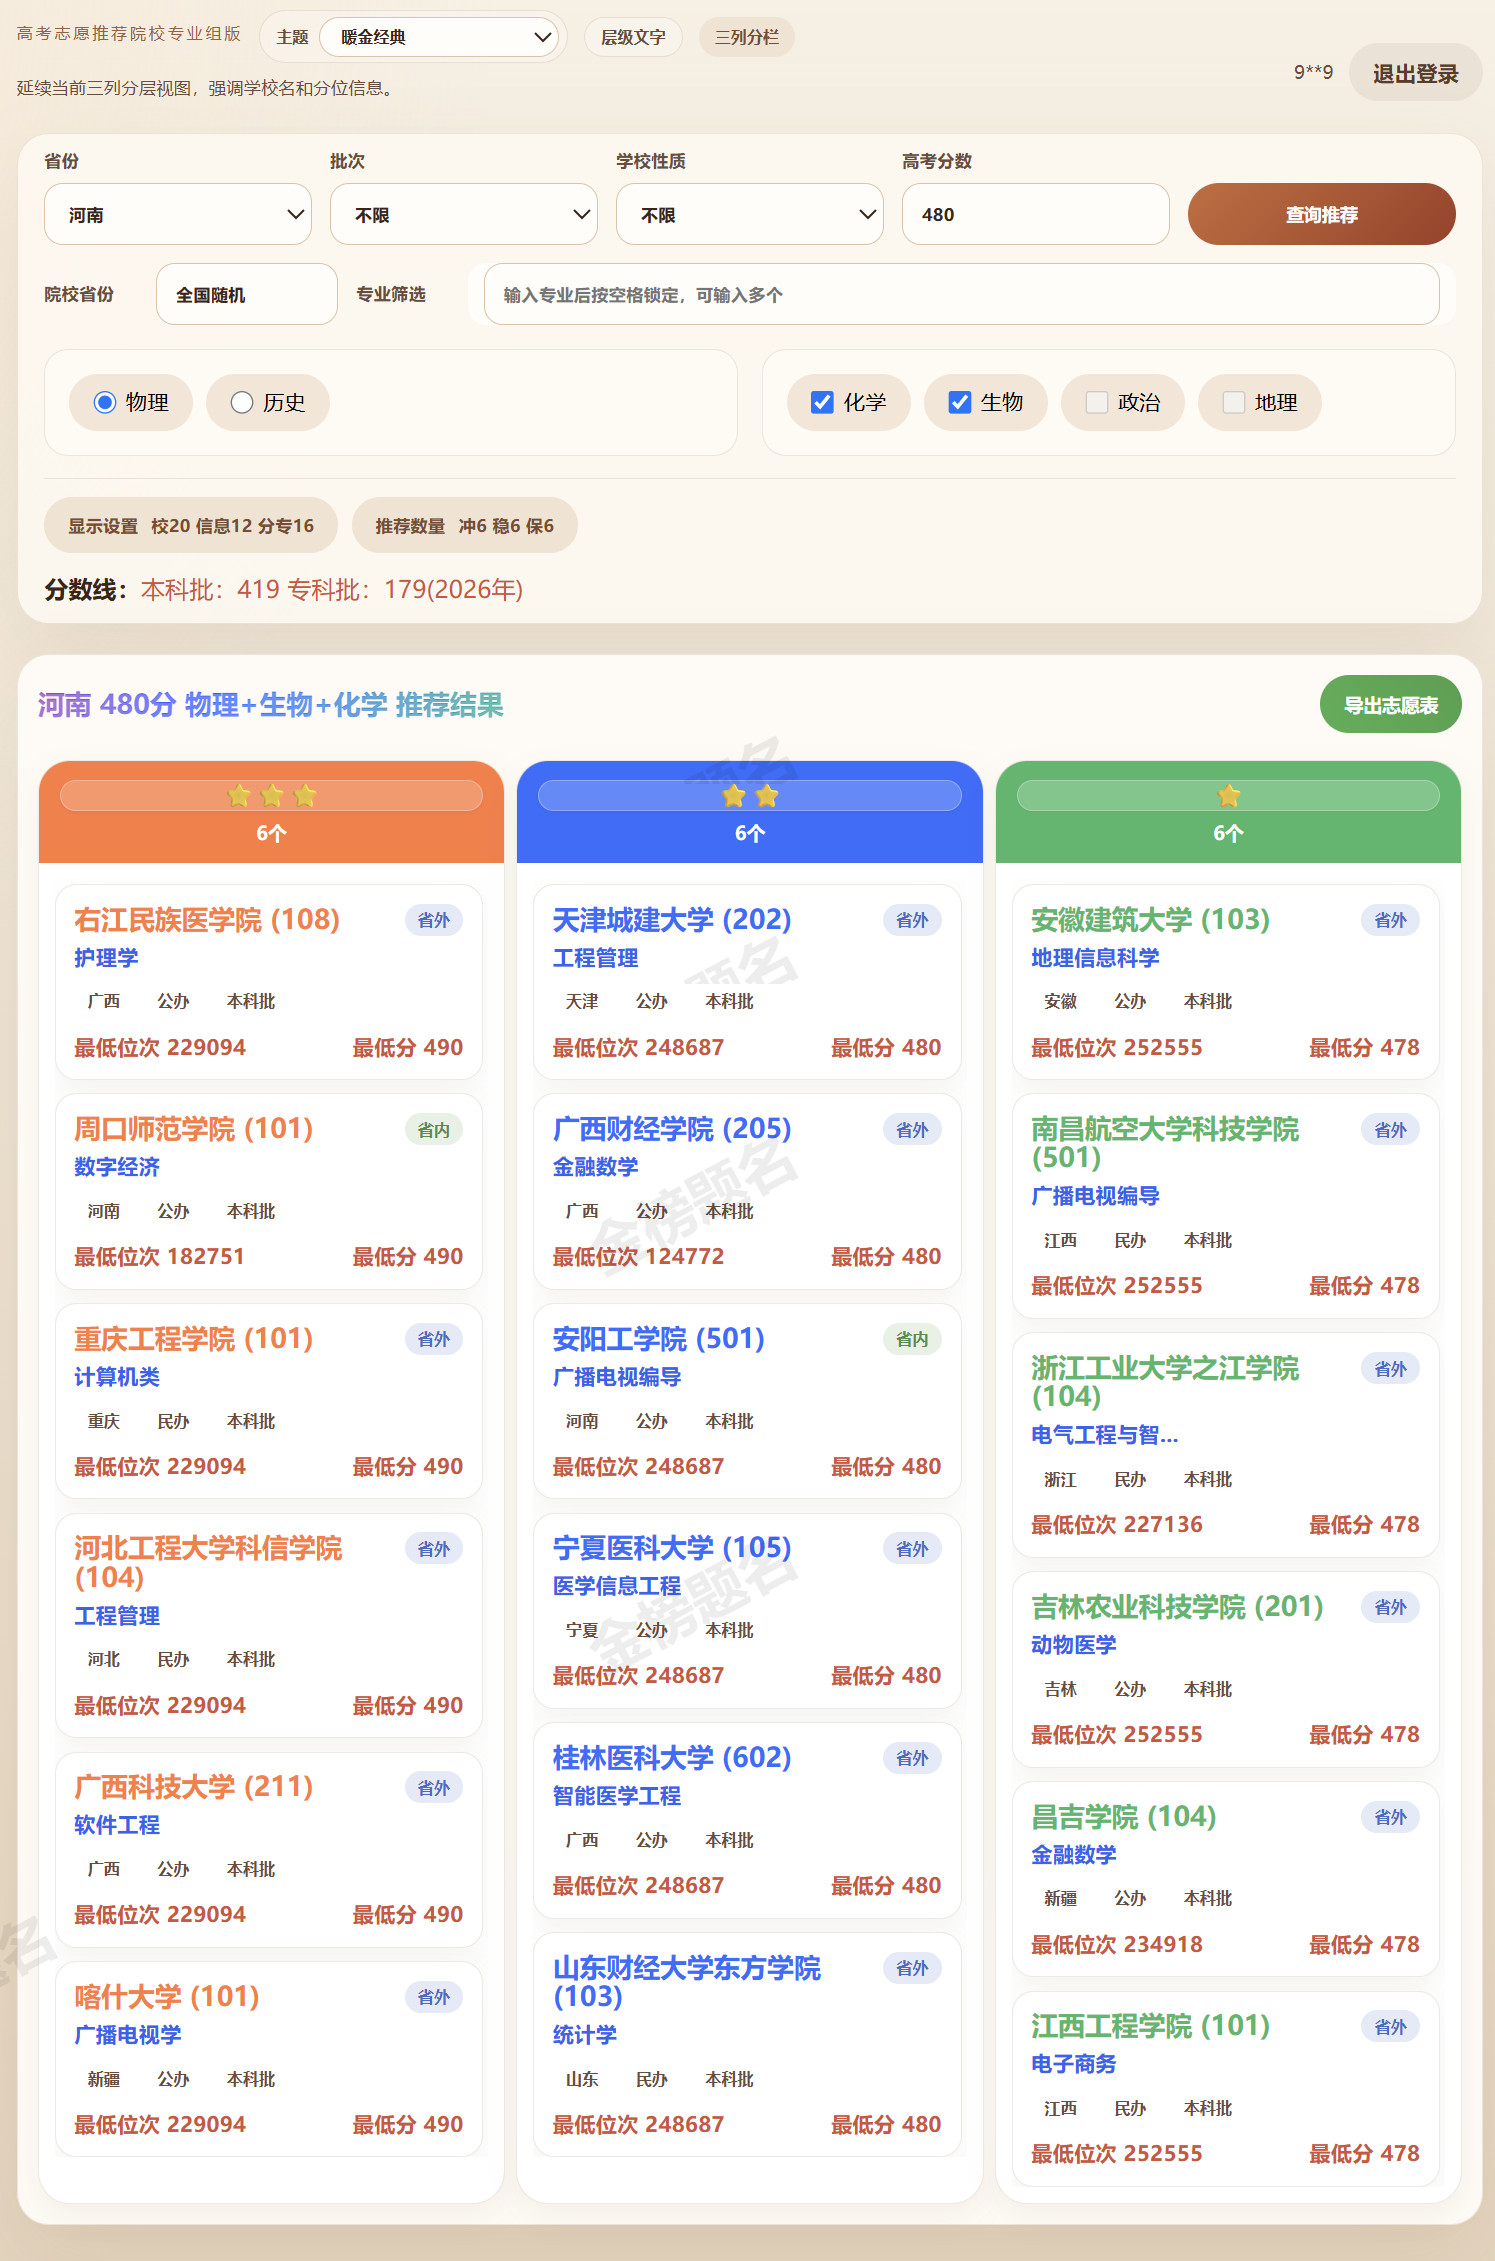
Task: Click the 省外 badge on 右江民族医学院
Action: (434, 920)
